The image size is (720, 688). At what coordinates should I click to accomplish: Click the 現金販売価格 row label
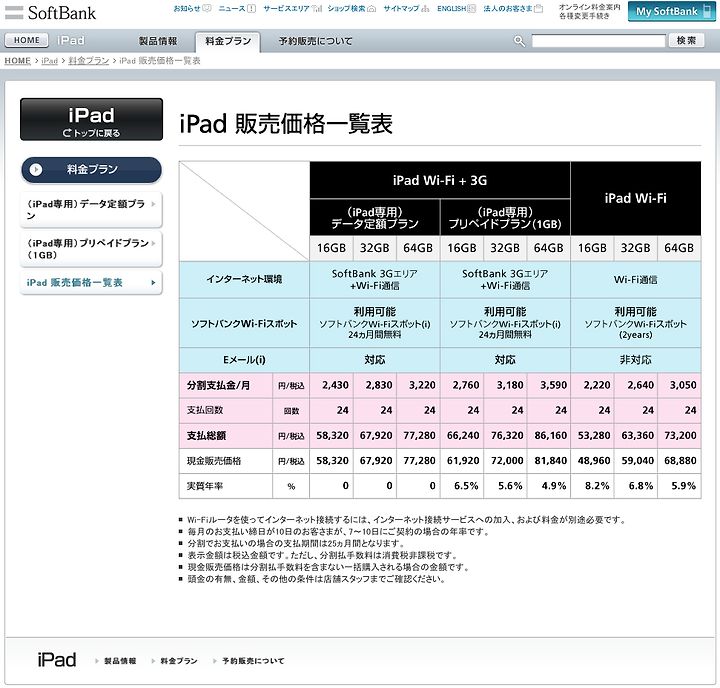click(214, 461)
